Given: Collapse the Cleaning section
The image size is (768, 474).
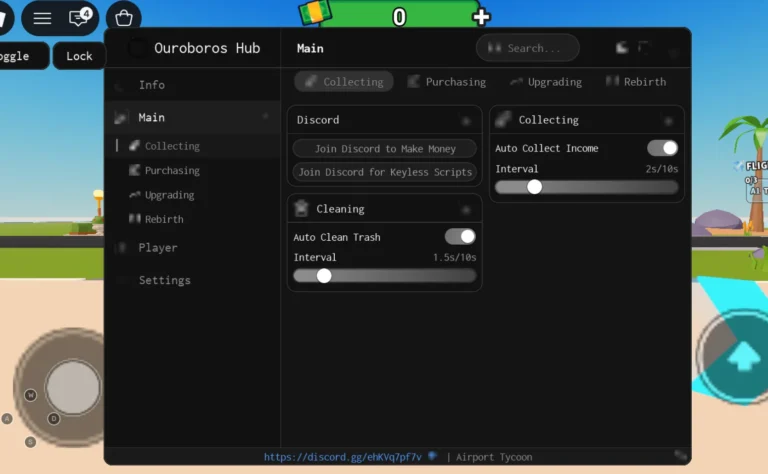Looking at the screenshot, I should [466, 210].
